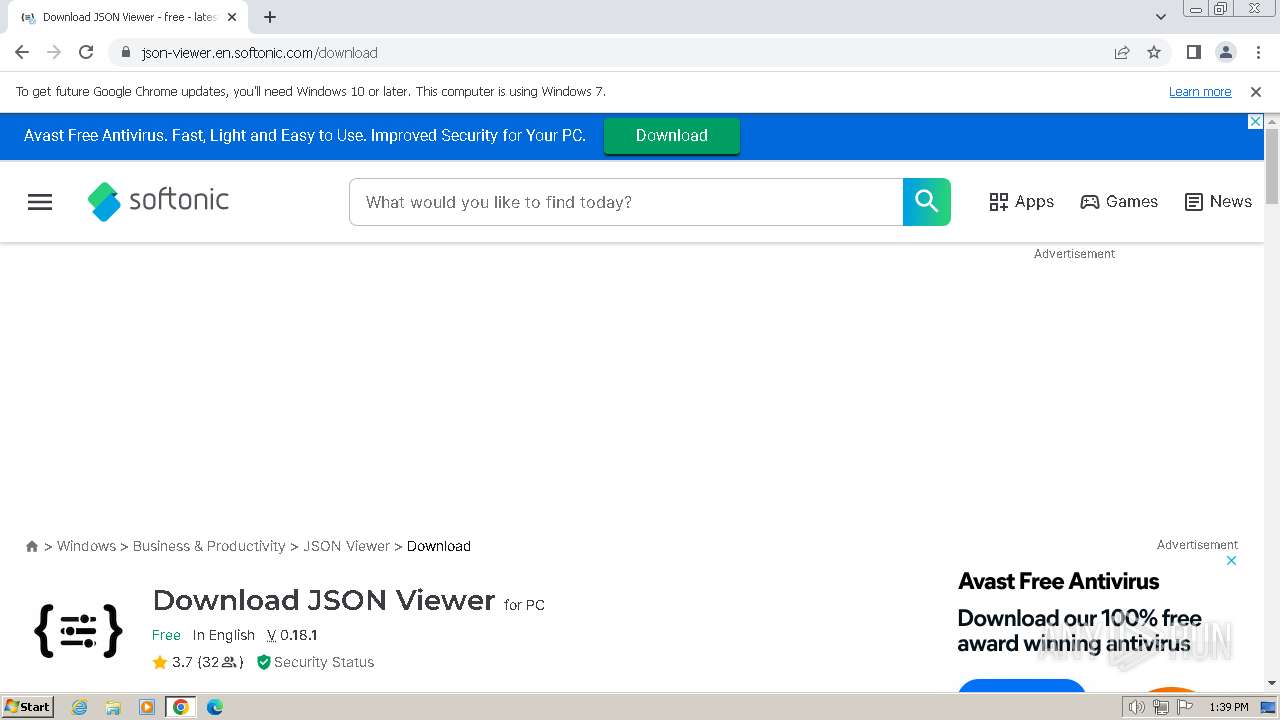Click the taskbar clock 1:39 PM
The image size is (1280, 720).
(x=1229, y=707)
